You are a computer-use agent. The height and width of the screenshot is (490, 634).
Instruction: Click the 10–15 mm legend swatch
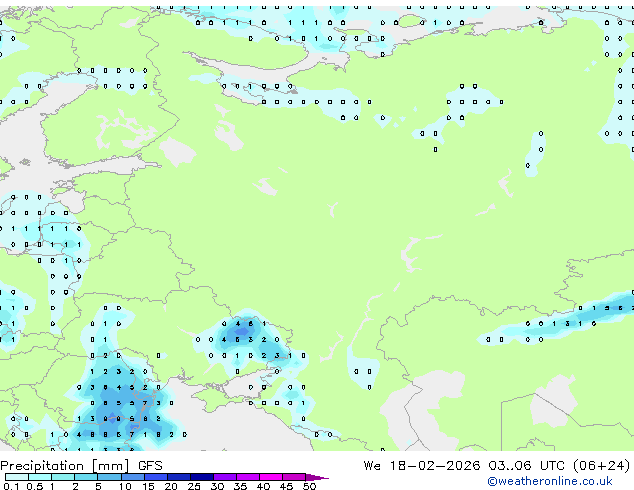tap(133, 477)
